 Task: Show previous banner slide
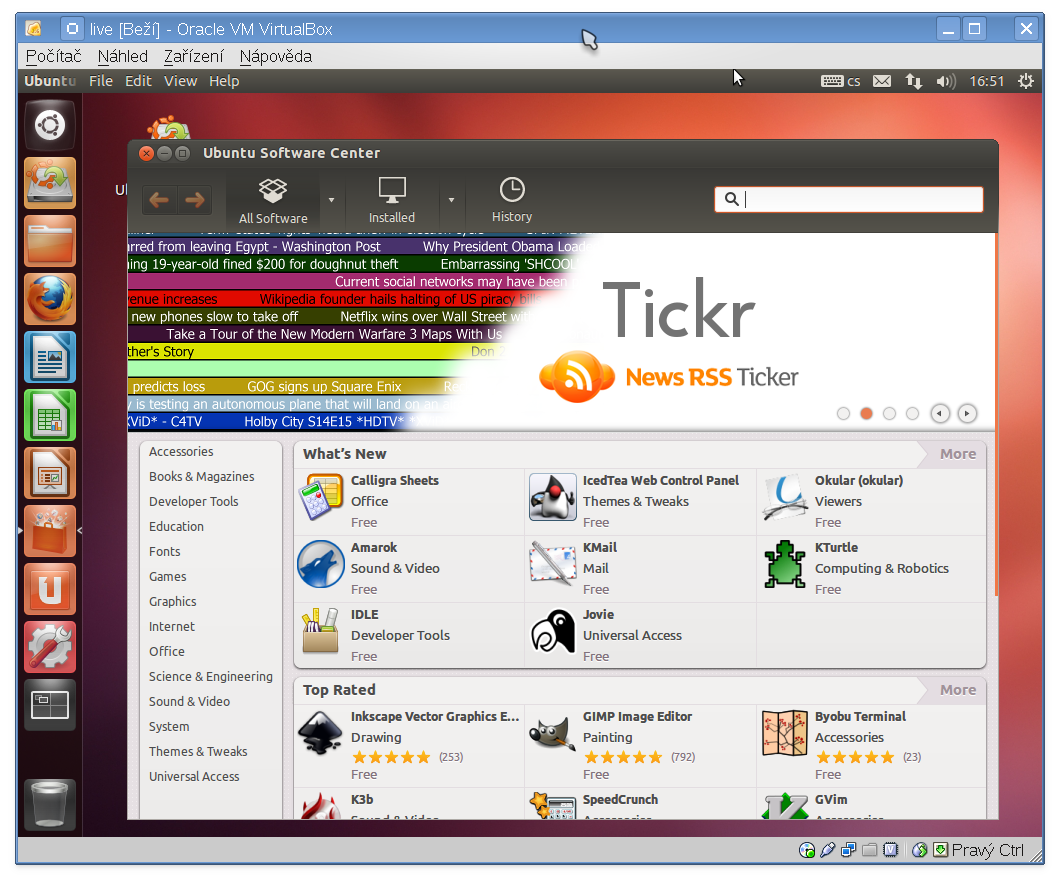[x=940, y=413]
